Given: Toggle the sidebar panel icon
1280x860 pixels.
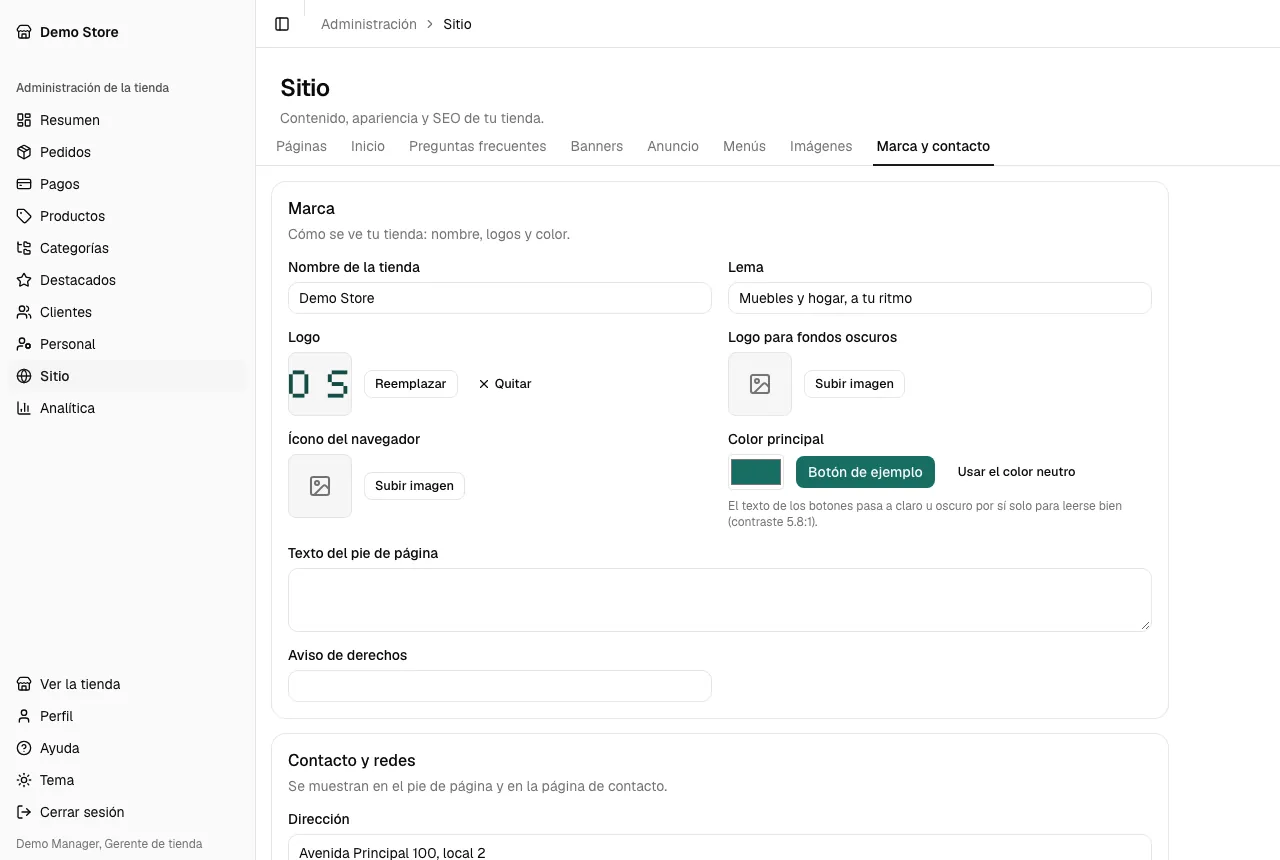Looking at the screenshot, I should (x=282, y=24).
